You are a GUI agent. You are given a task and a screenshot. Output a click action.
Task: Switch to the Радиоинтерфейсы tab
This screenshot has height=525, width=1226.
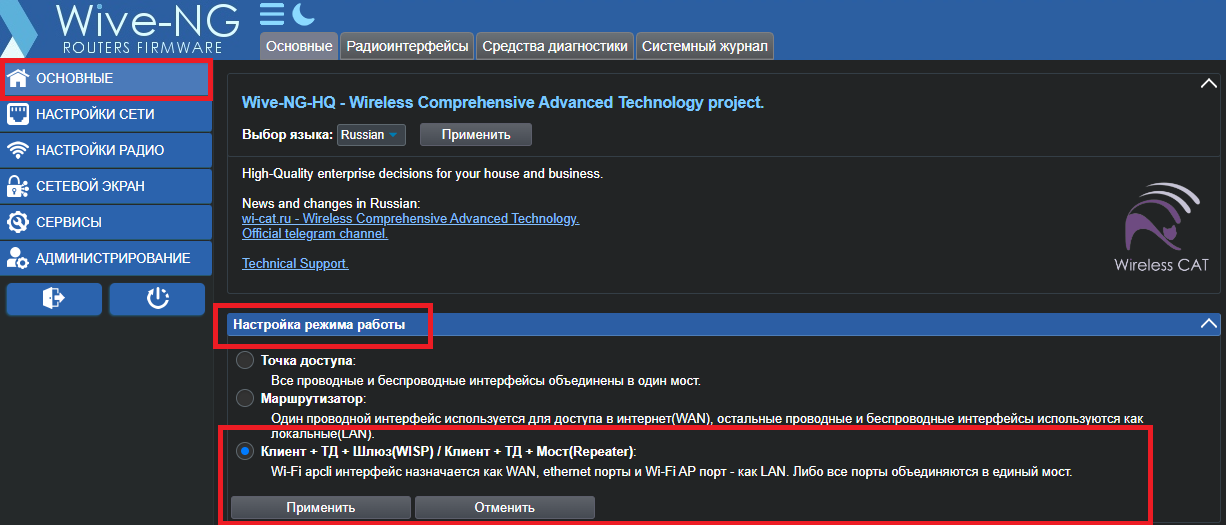click(x=407, y=46)
